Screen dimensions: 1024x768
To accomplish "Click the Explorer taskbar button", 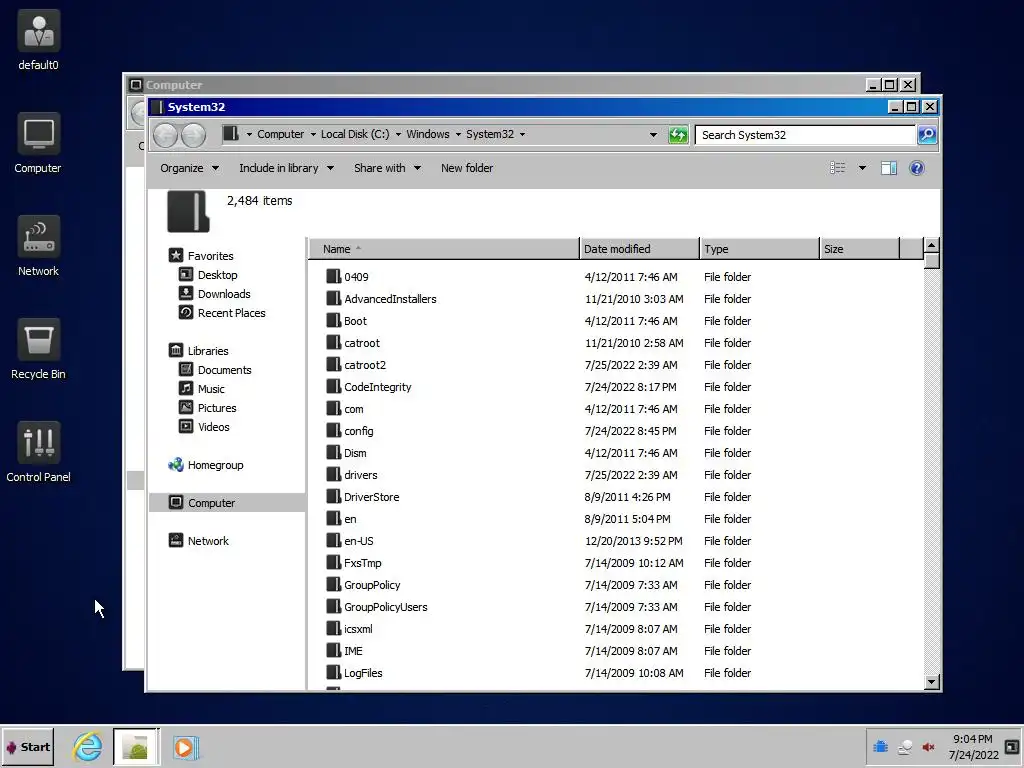I will [x=136, y=747].
